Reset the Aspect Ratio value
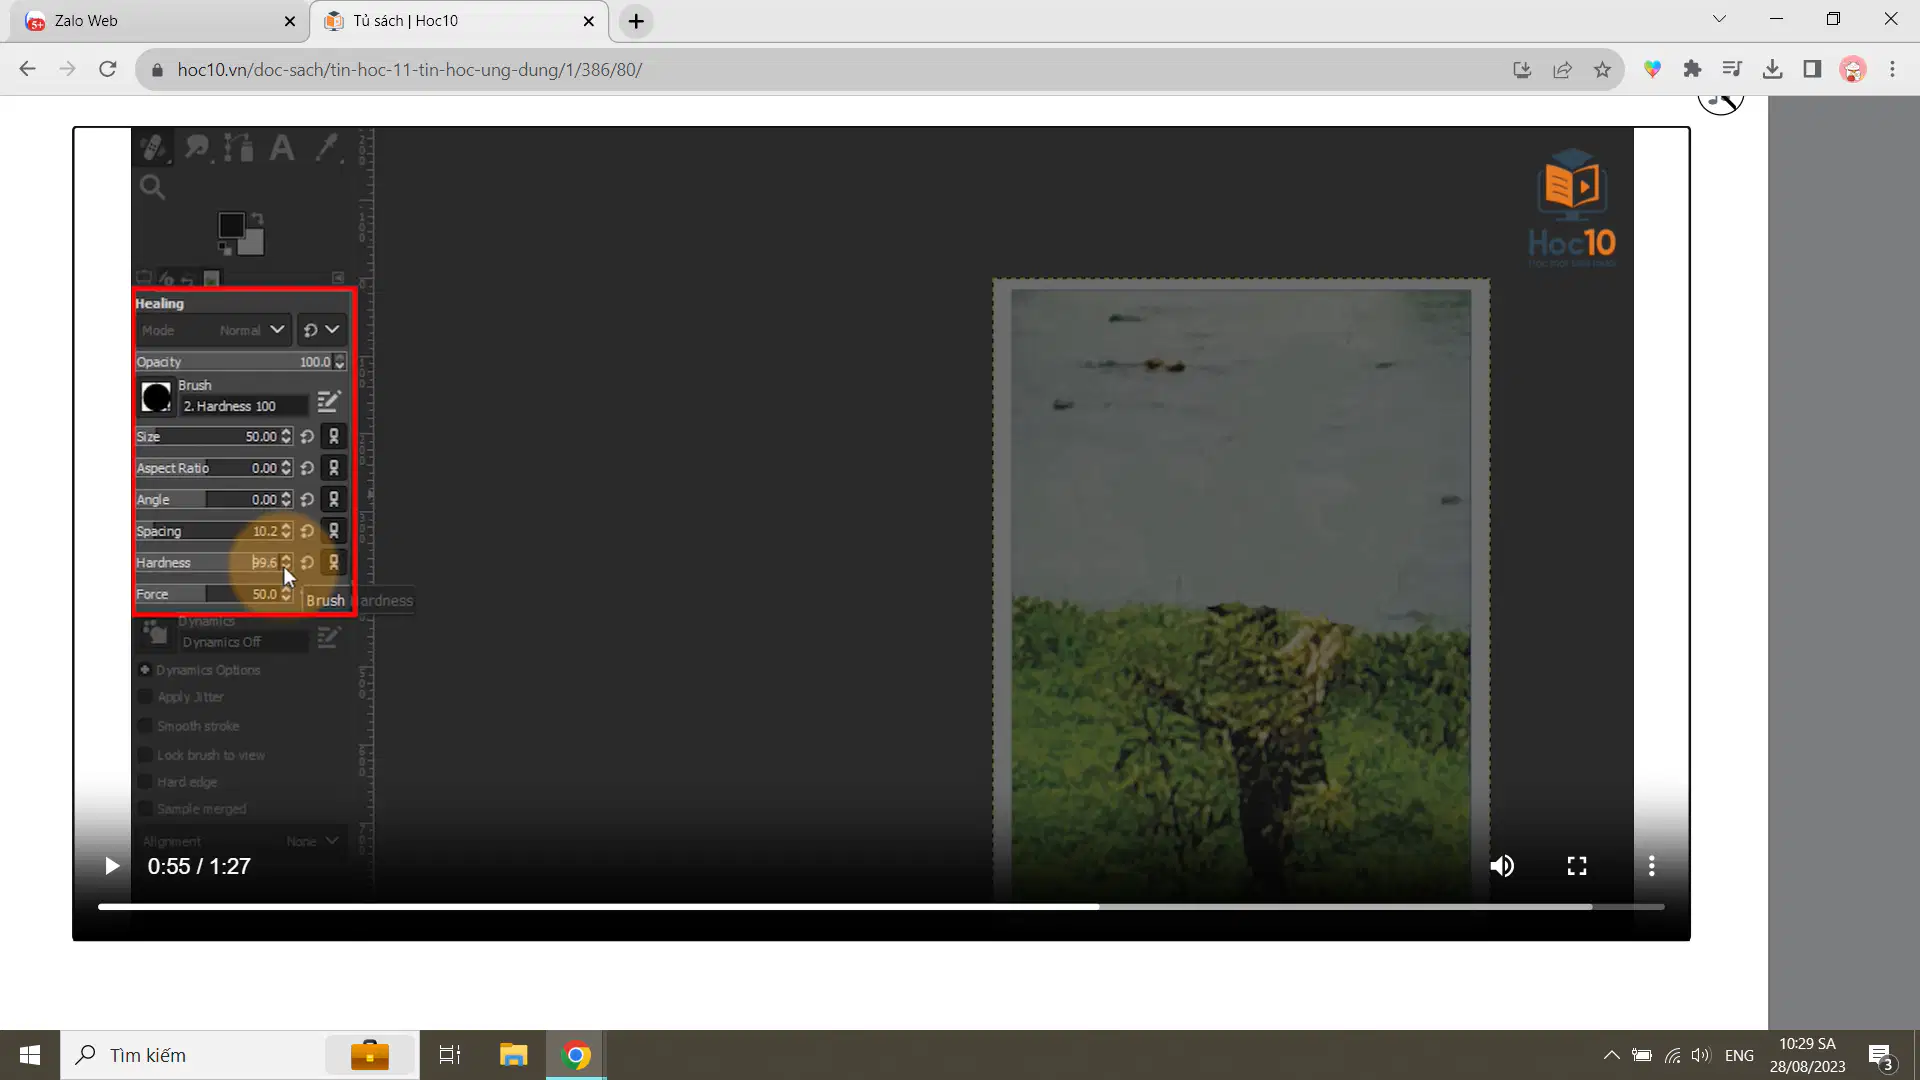 pyautogui.click(x=307, y=468)
